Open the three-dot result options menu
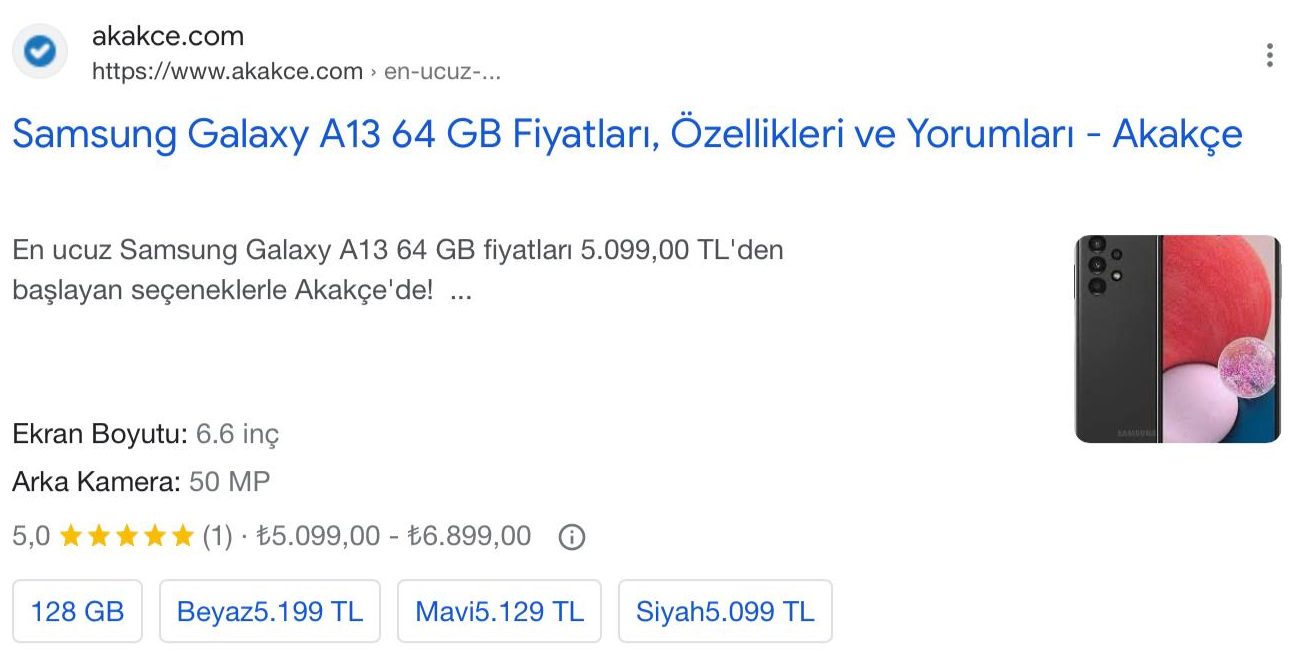The height and width of the screenshot is (652, 1297). coord(1269,55)
